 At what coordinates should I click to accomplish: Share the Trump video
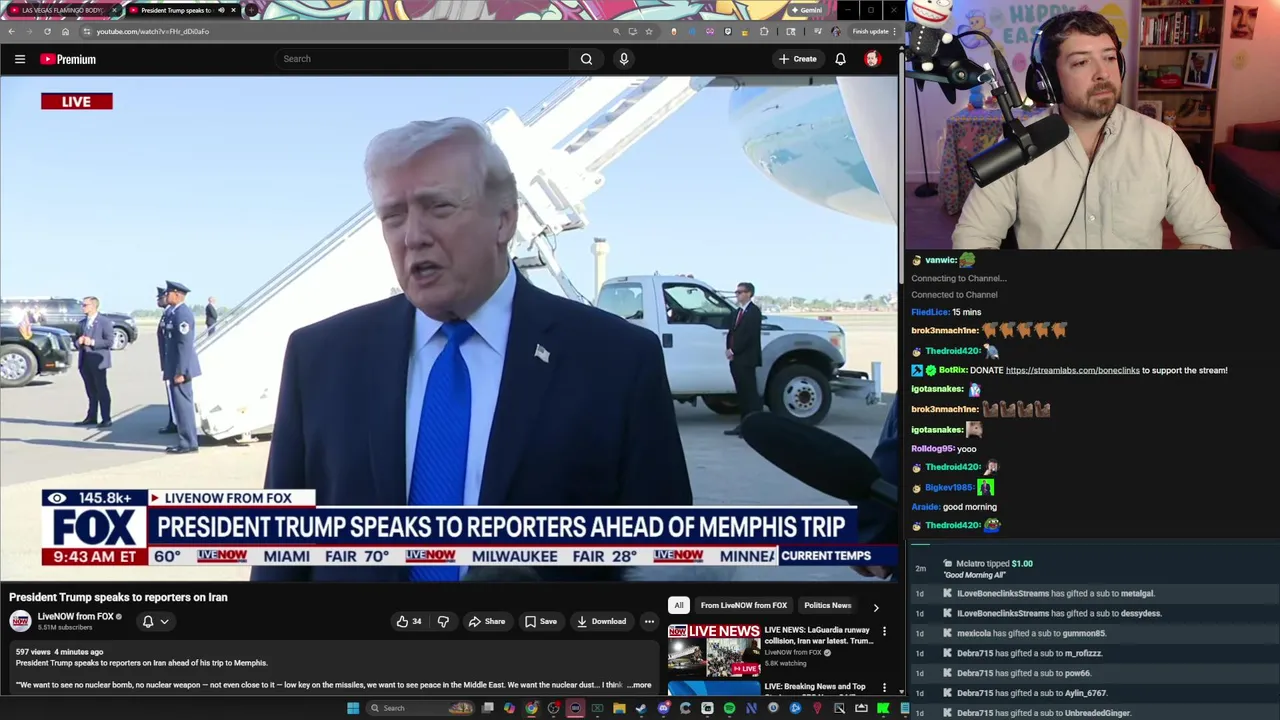tap(487, 621)
